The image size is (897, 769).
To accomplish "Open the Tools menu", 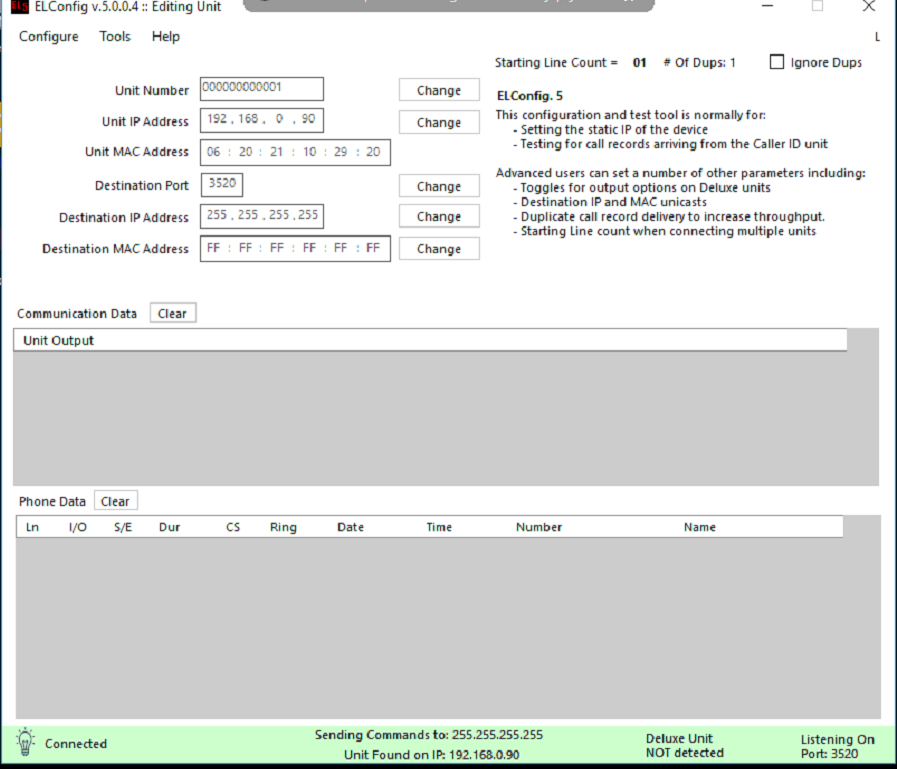I will 115,37.
